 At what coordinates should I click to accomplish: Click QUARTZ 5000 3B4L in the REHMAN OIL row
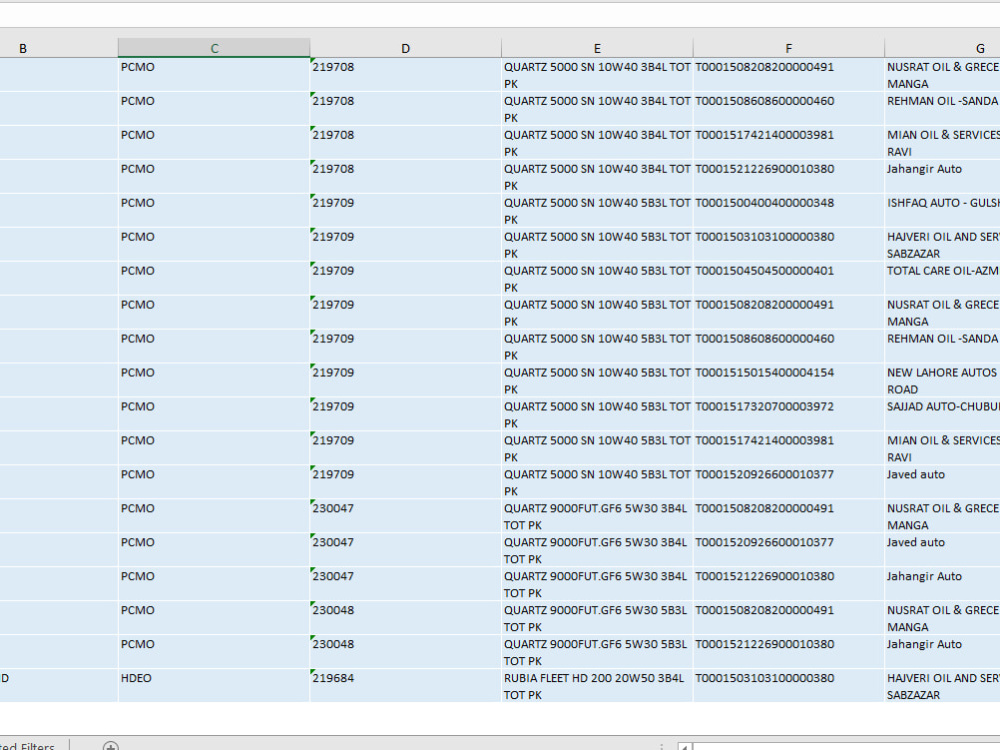597,109
